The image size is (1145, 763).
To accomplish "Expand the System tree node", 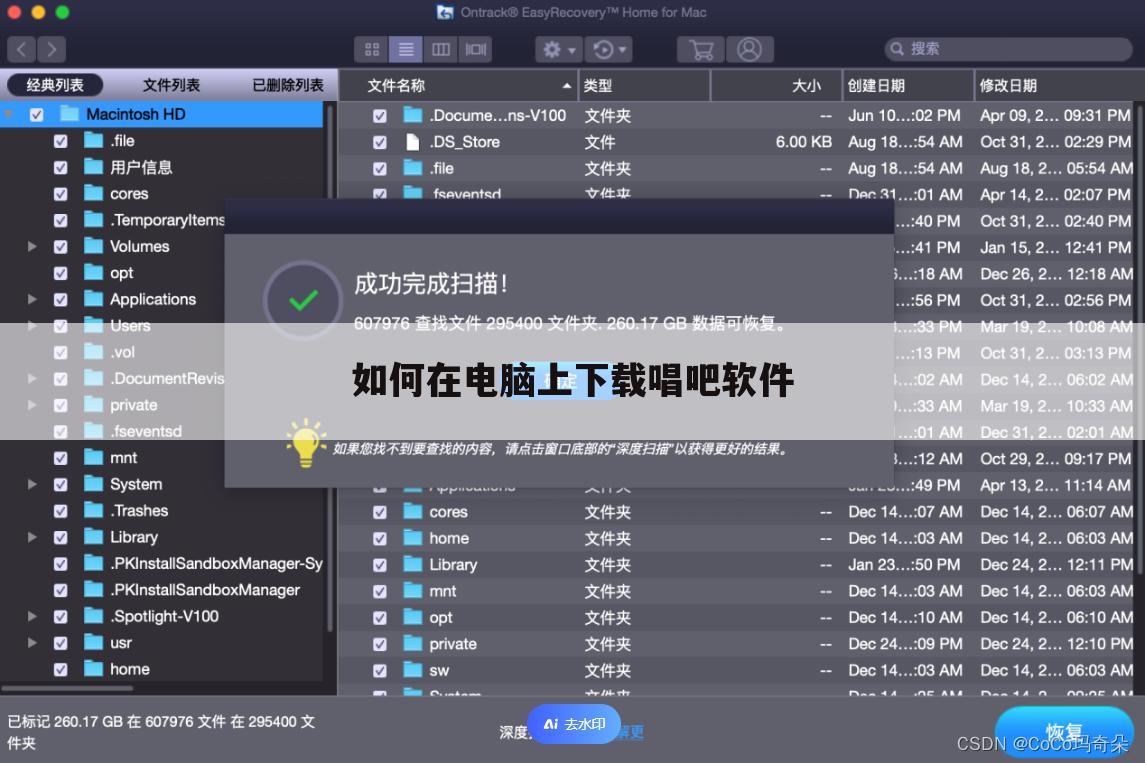I will click(32, 484).
